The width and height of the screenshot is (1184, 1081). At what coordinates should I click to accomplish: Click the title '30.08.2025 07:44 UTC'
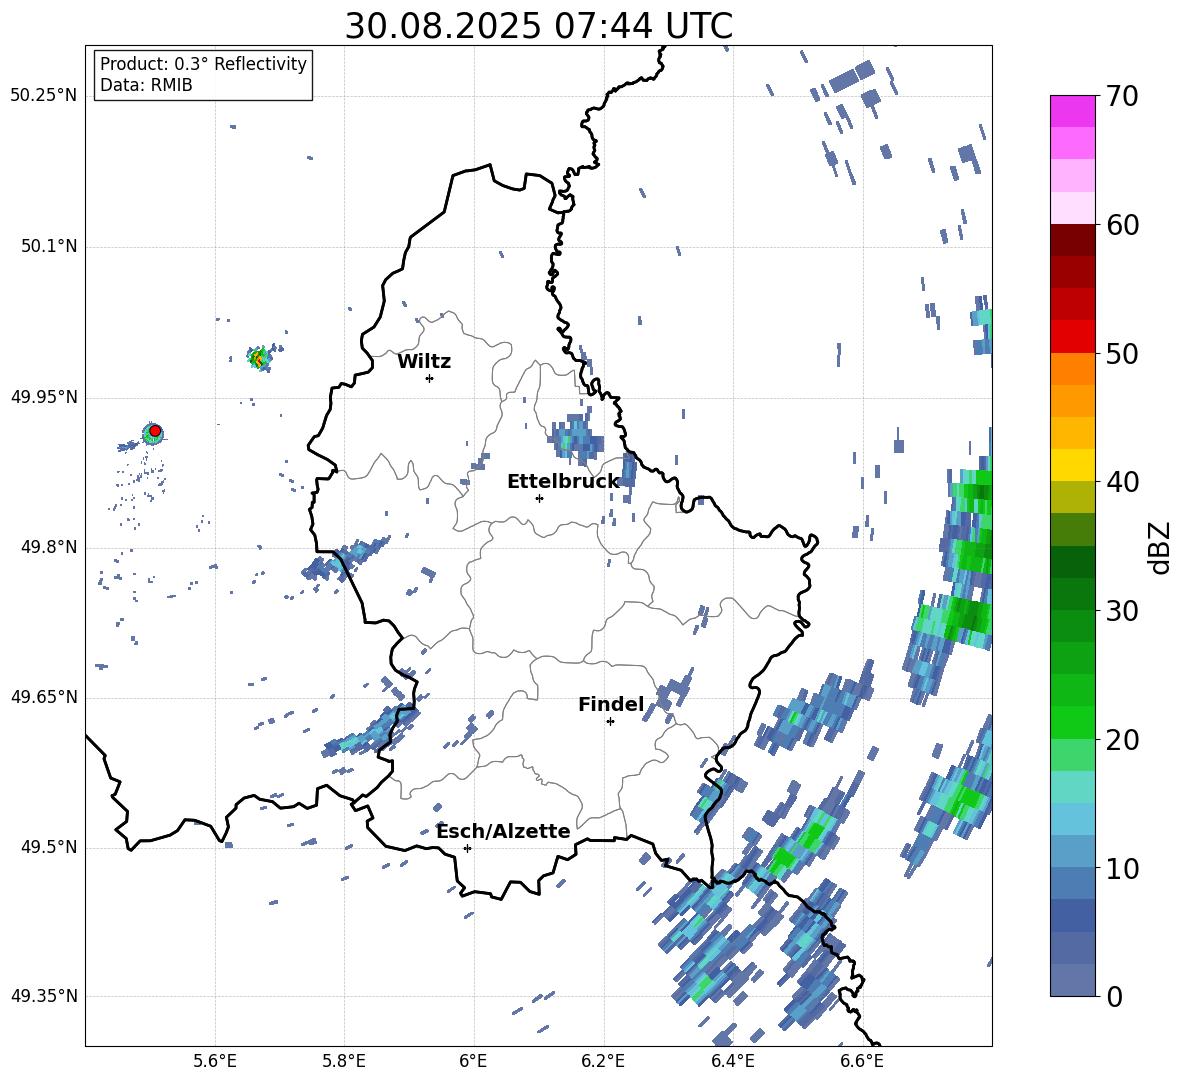coord(538,26)
